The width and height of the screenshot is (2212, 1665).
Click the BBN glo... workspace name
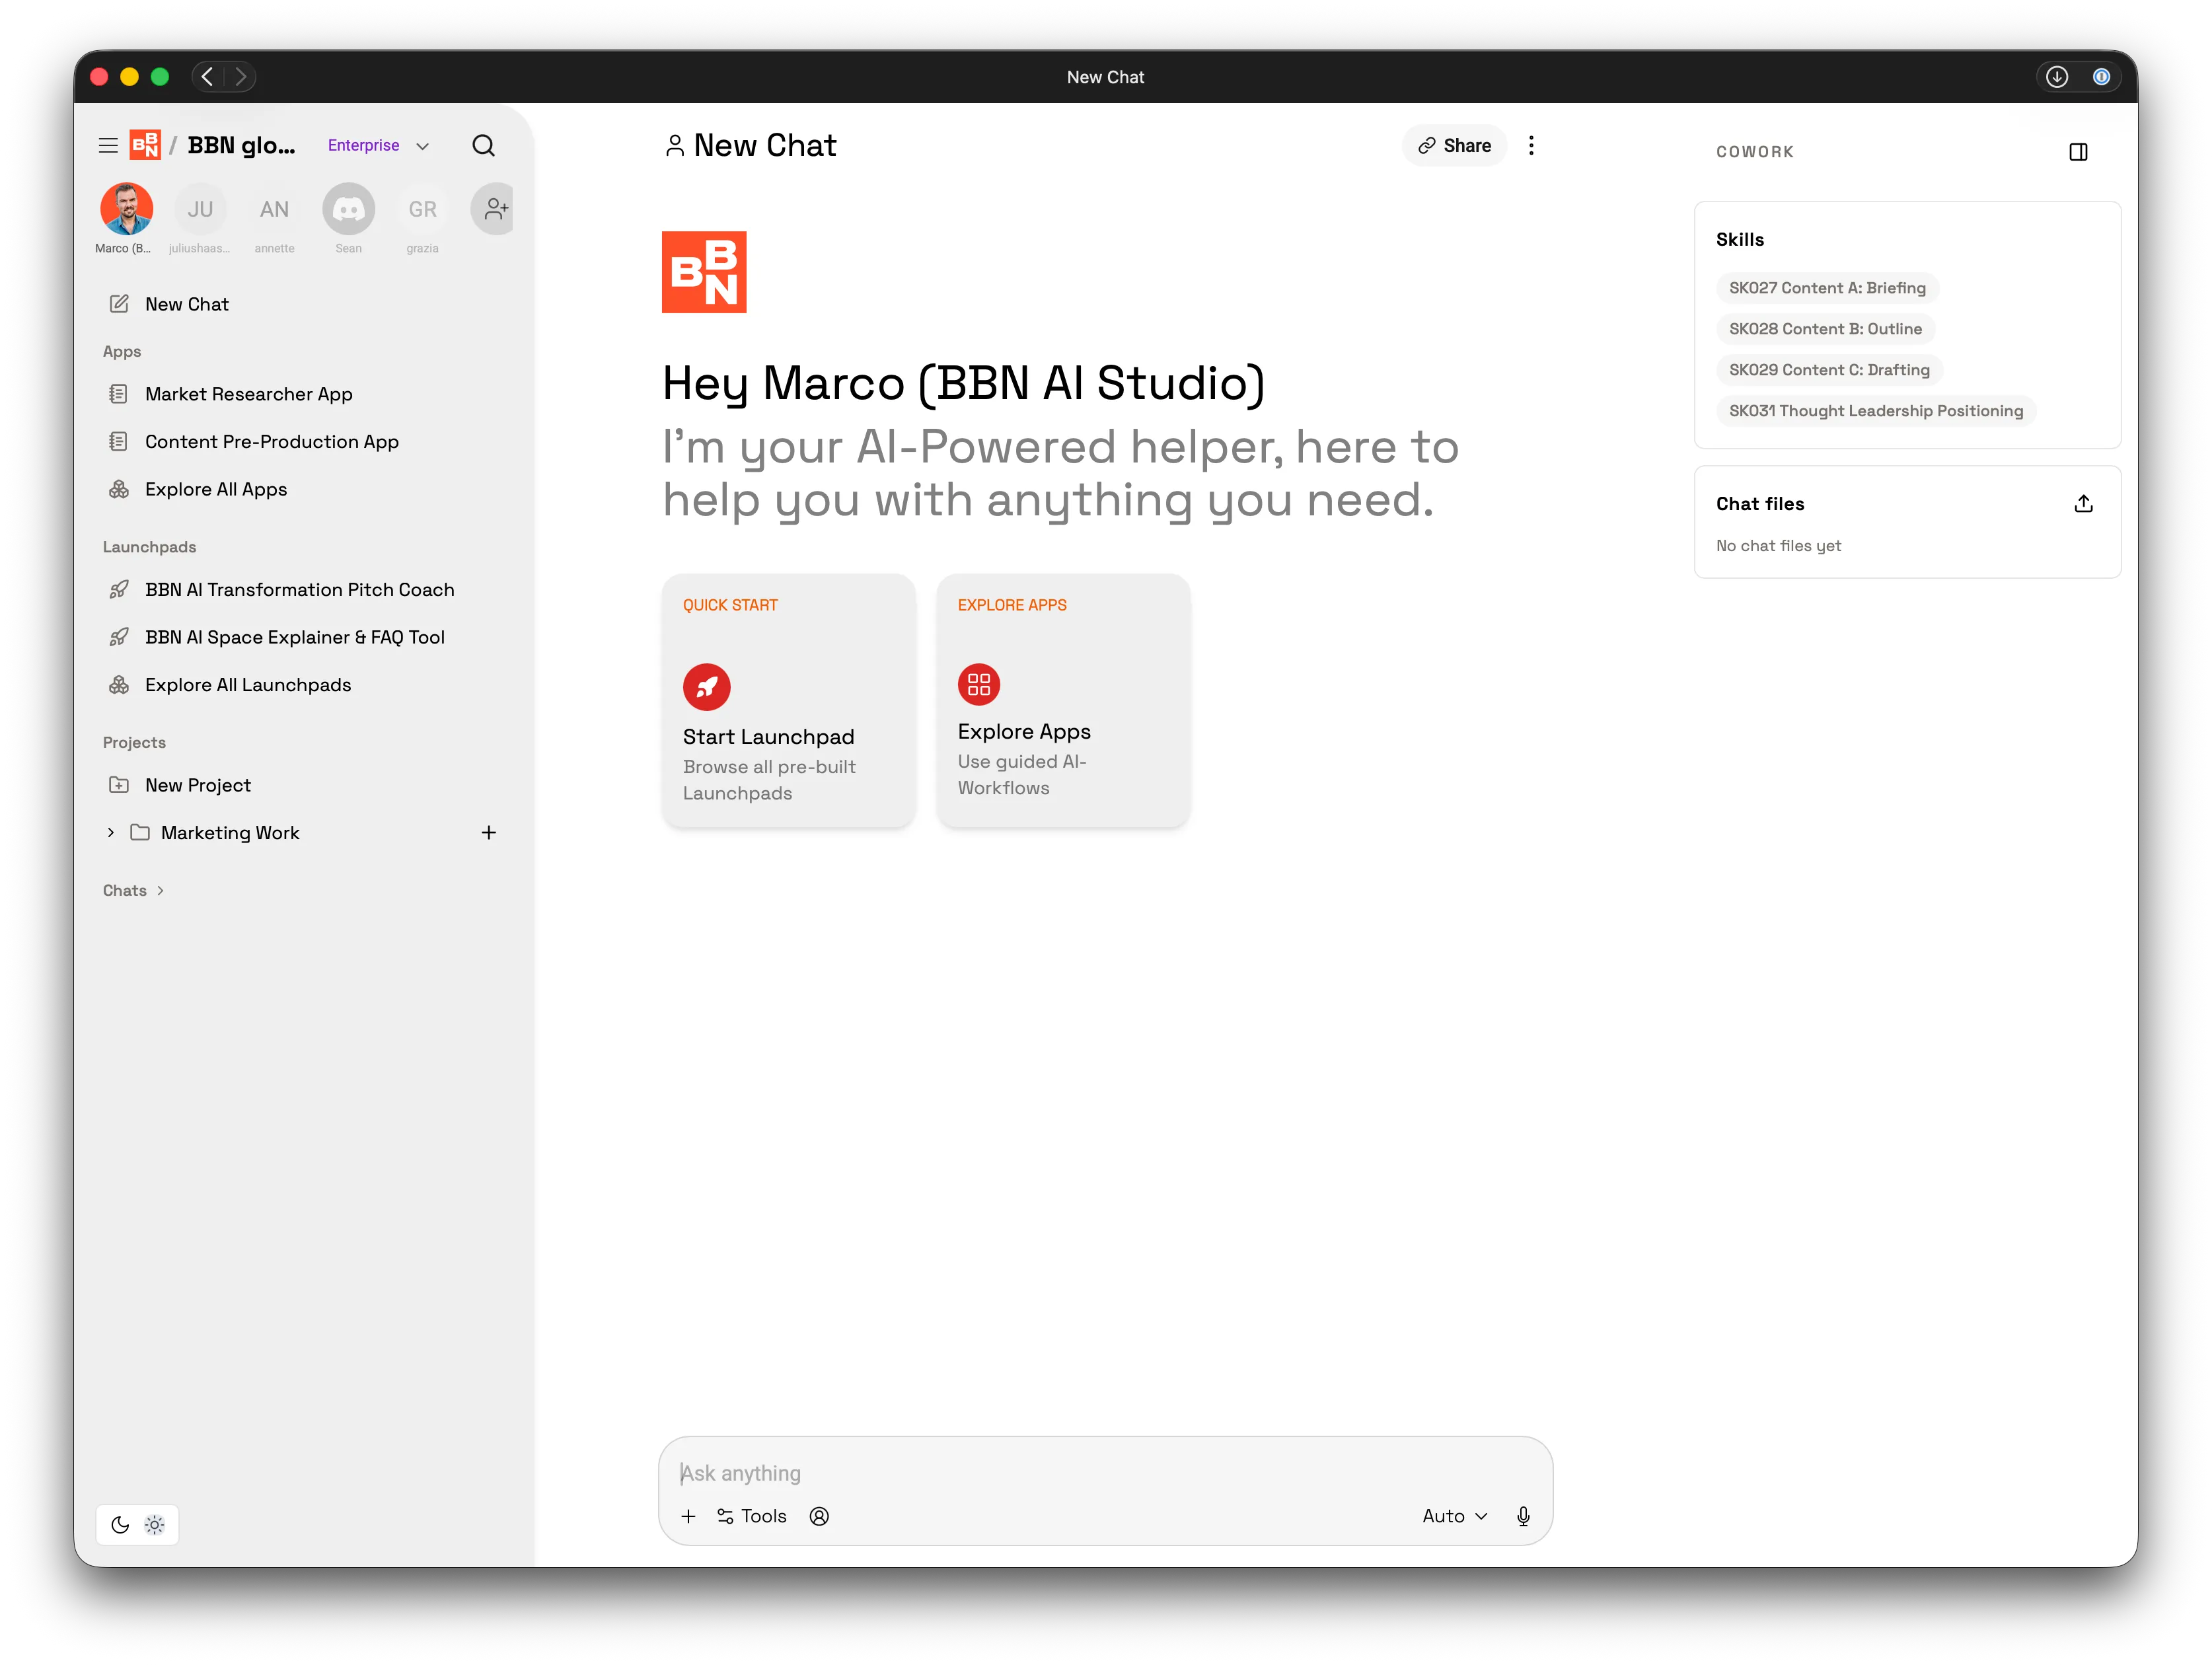(x=241, y=145)
